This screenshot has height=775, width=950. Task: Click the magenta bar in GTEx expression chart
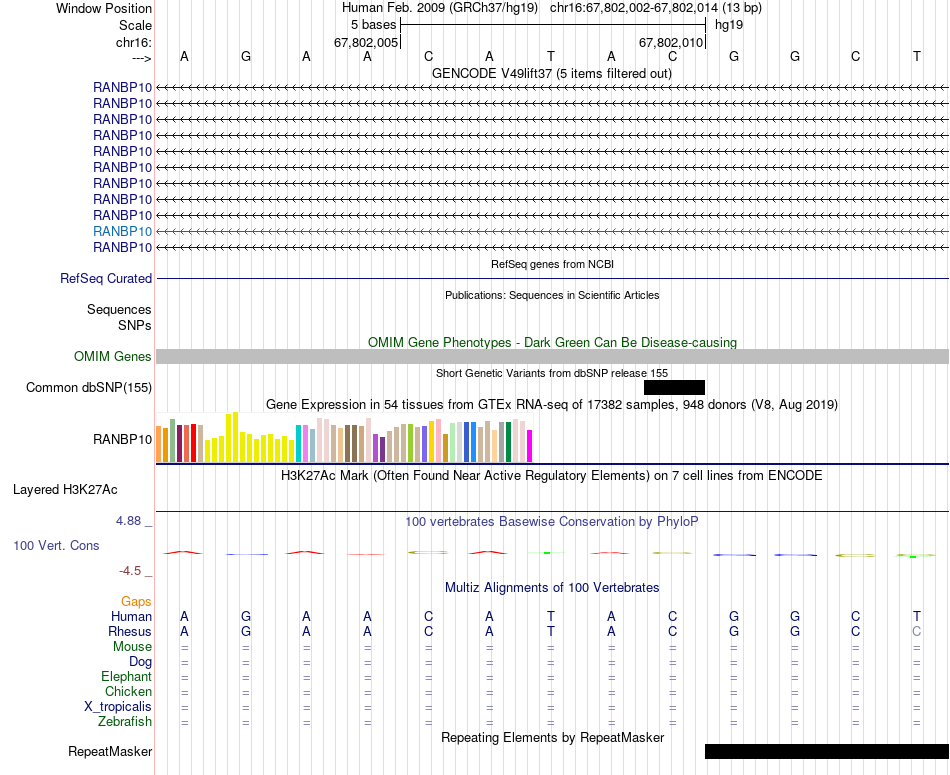[x=530, y=446]
